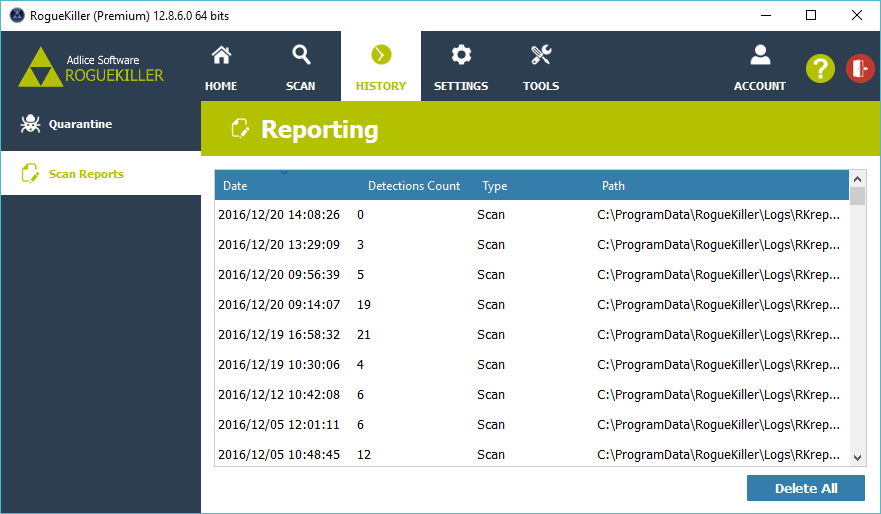Click the red exit door icon
The height and width of the screenshot is (514, 881).
(x=860, y=68)
